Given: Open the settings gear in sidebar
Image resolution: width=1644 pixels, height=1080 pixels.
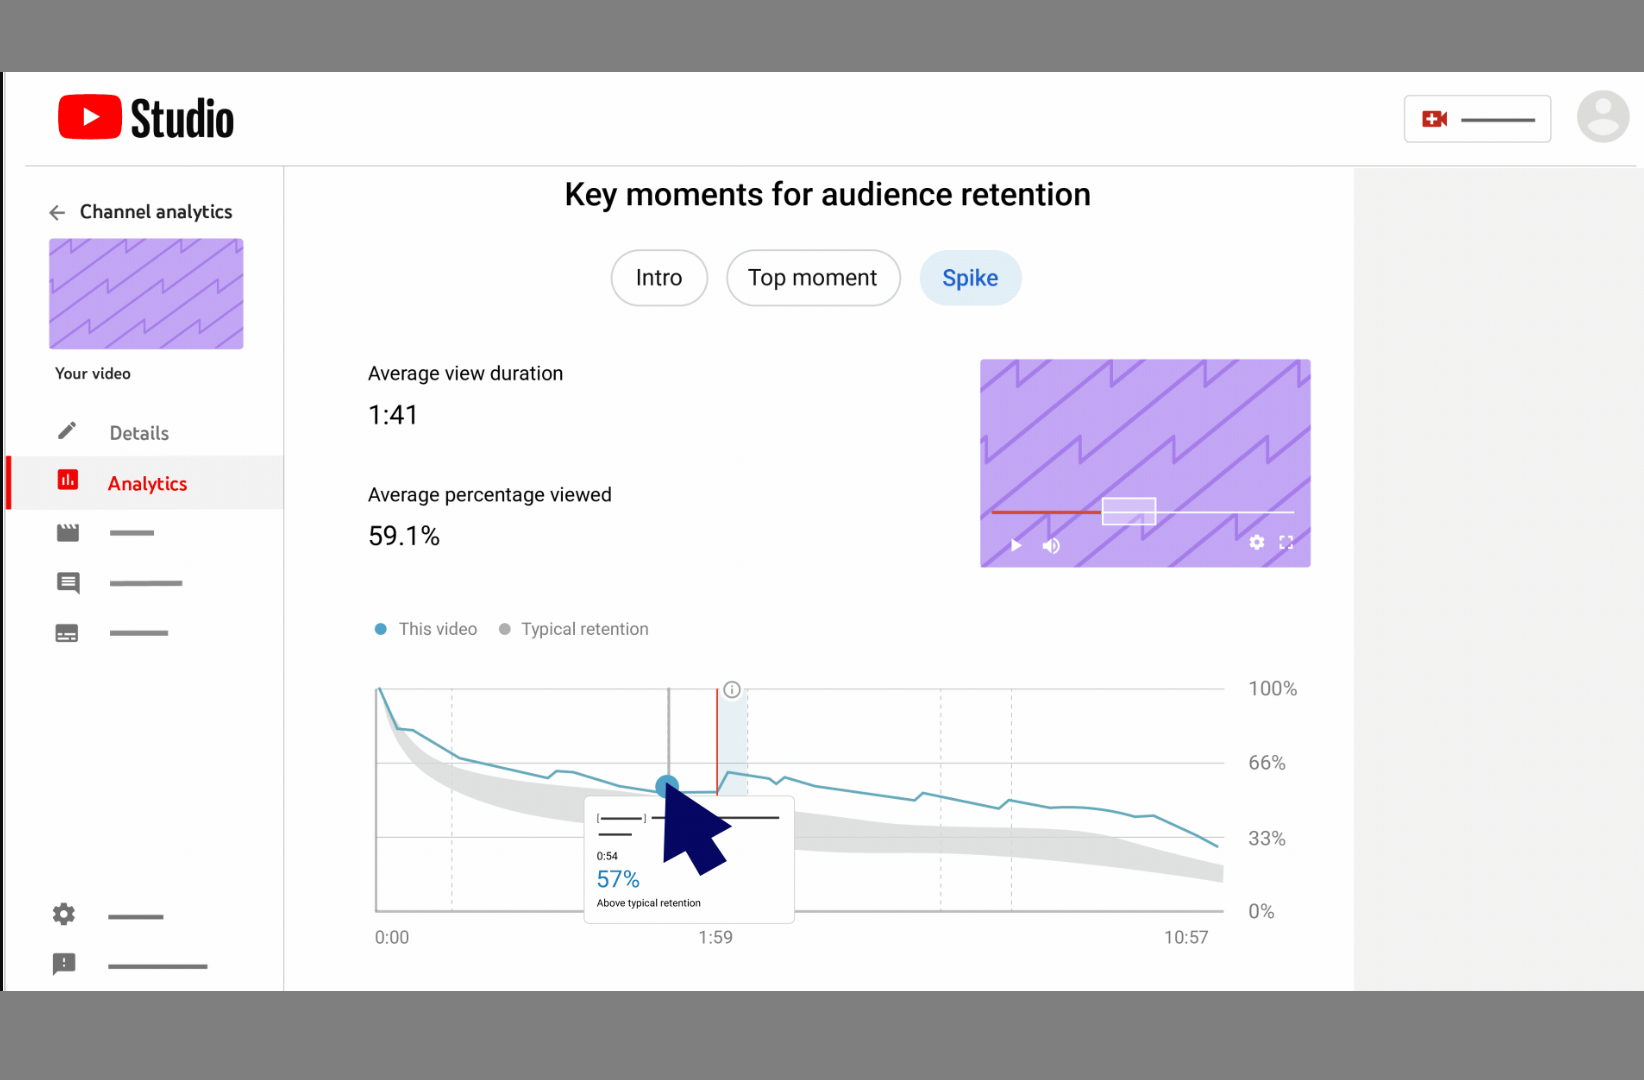Looking at the screenshot, I should pos(64,915).
